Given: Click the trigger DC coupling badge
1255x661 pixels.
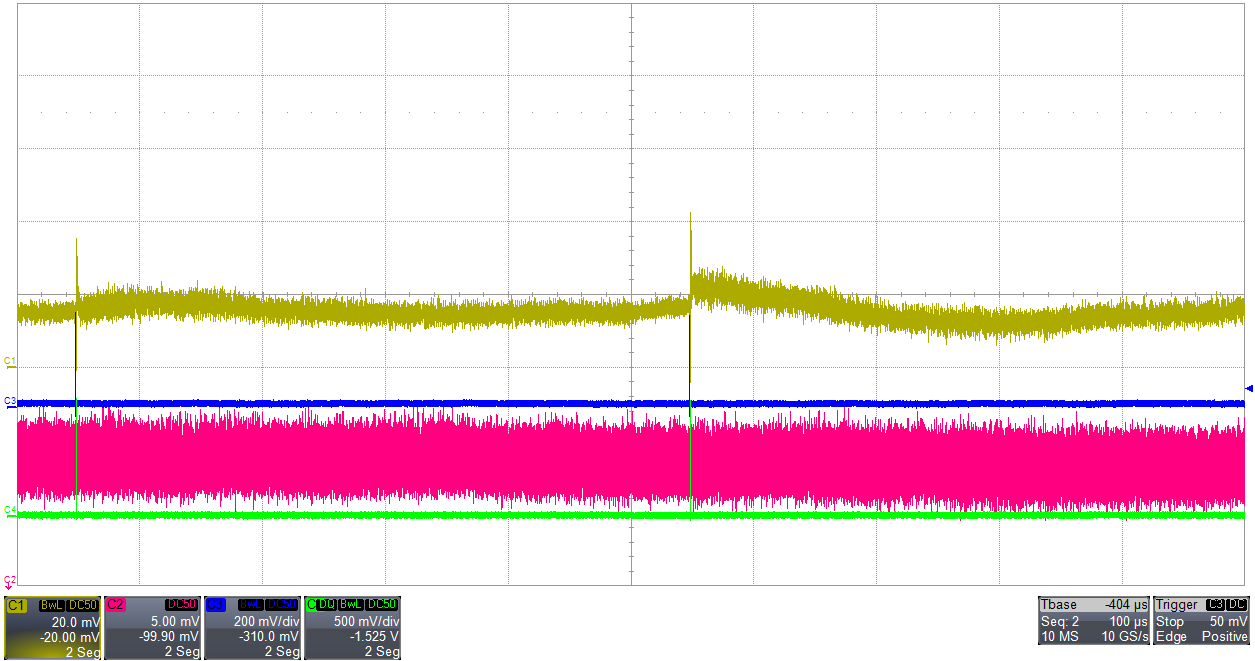Looking at the screenshot, I should pos(1237,604).
